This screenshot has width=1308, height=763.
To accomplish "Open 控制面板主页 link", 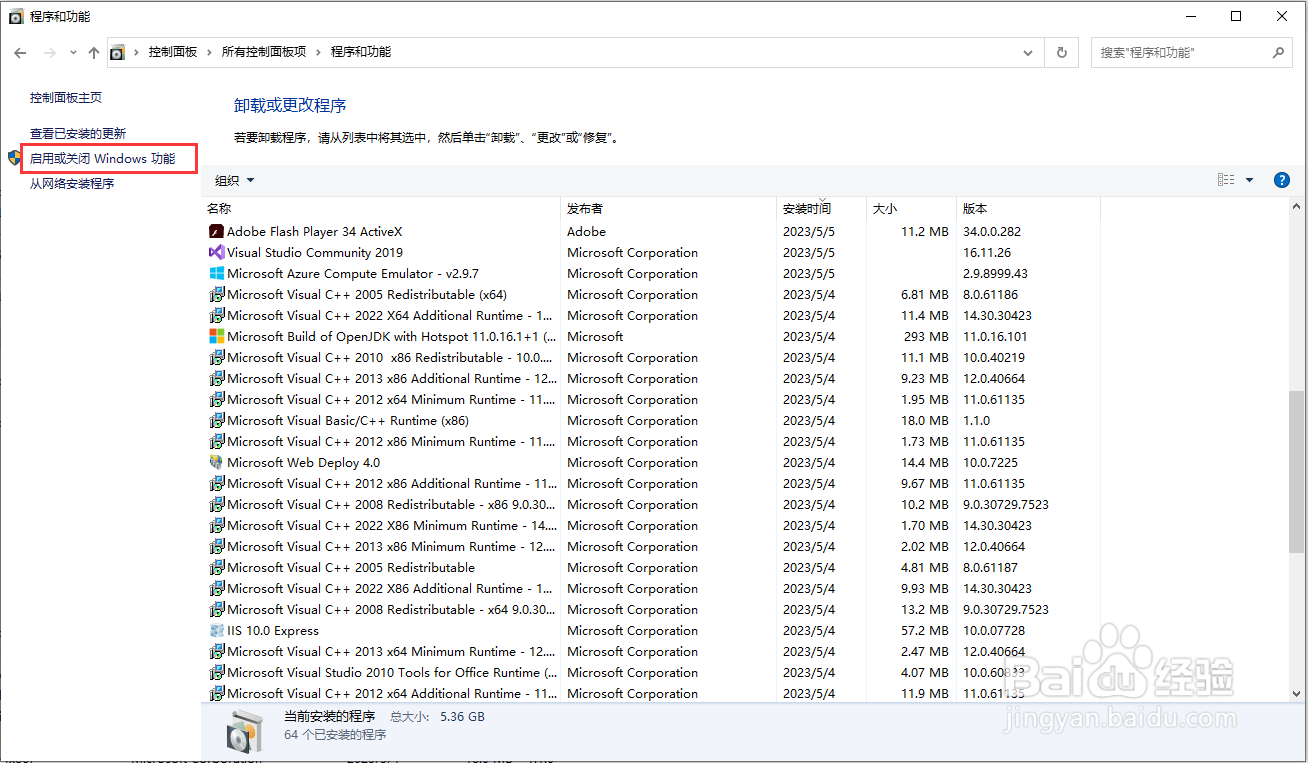I will click(x=66, y=98).
